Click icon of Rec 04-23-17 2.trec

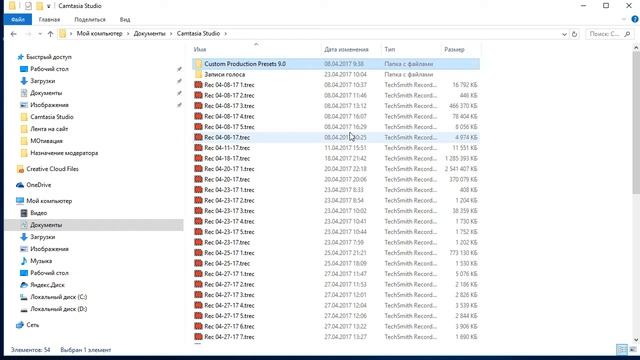click(x=198, y=200)
